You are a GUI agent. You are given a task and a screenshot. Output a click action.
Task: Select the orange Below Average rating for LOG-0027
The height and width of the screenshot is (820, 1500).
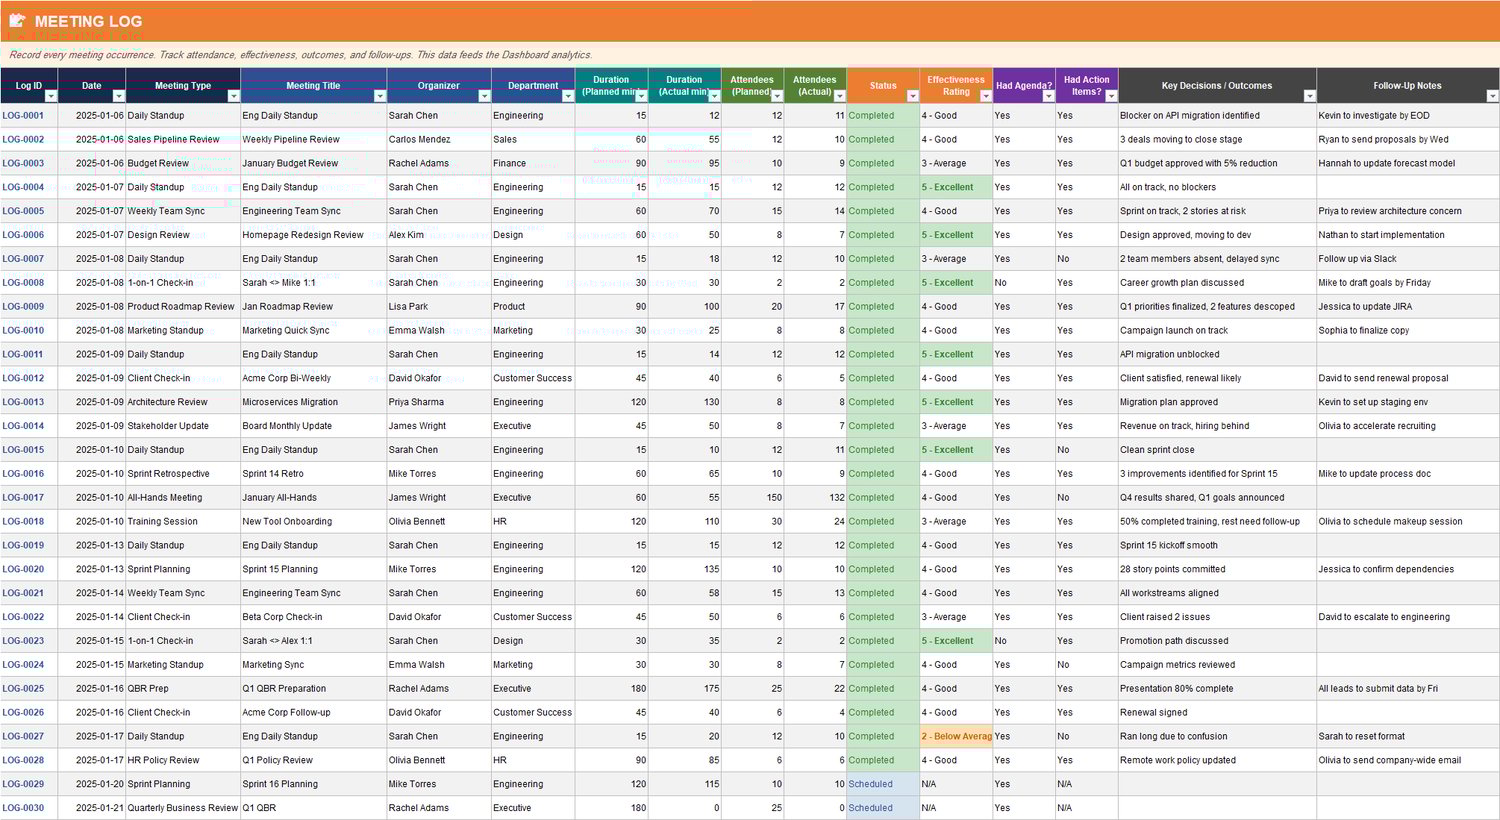tap(955, 736)
